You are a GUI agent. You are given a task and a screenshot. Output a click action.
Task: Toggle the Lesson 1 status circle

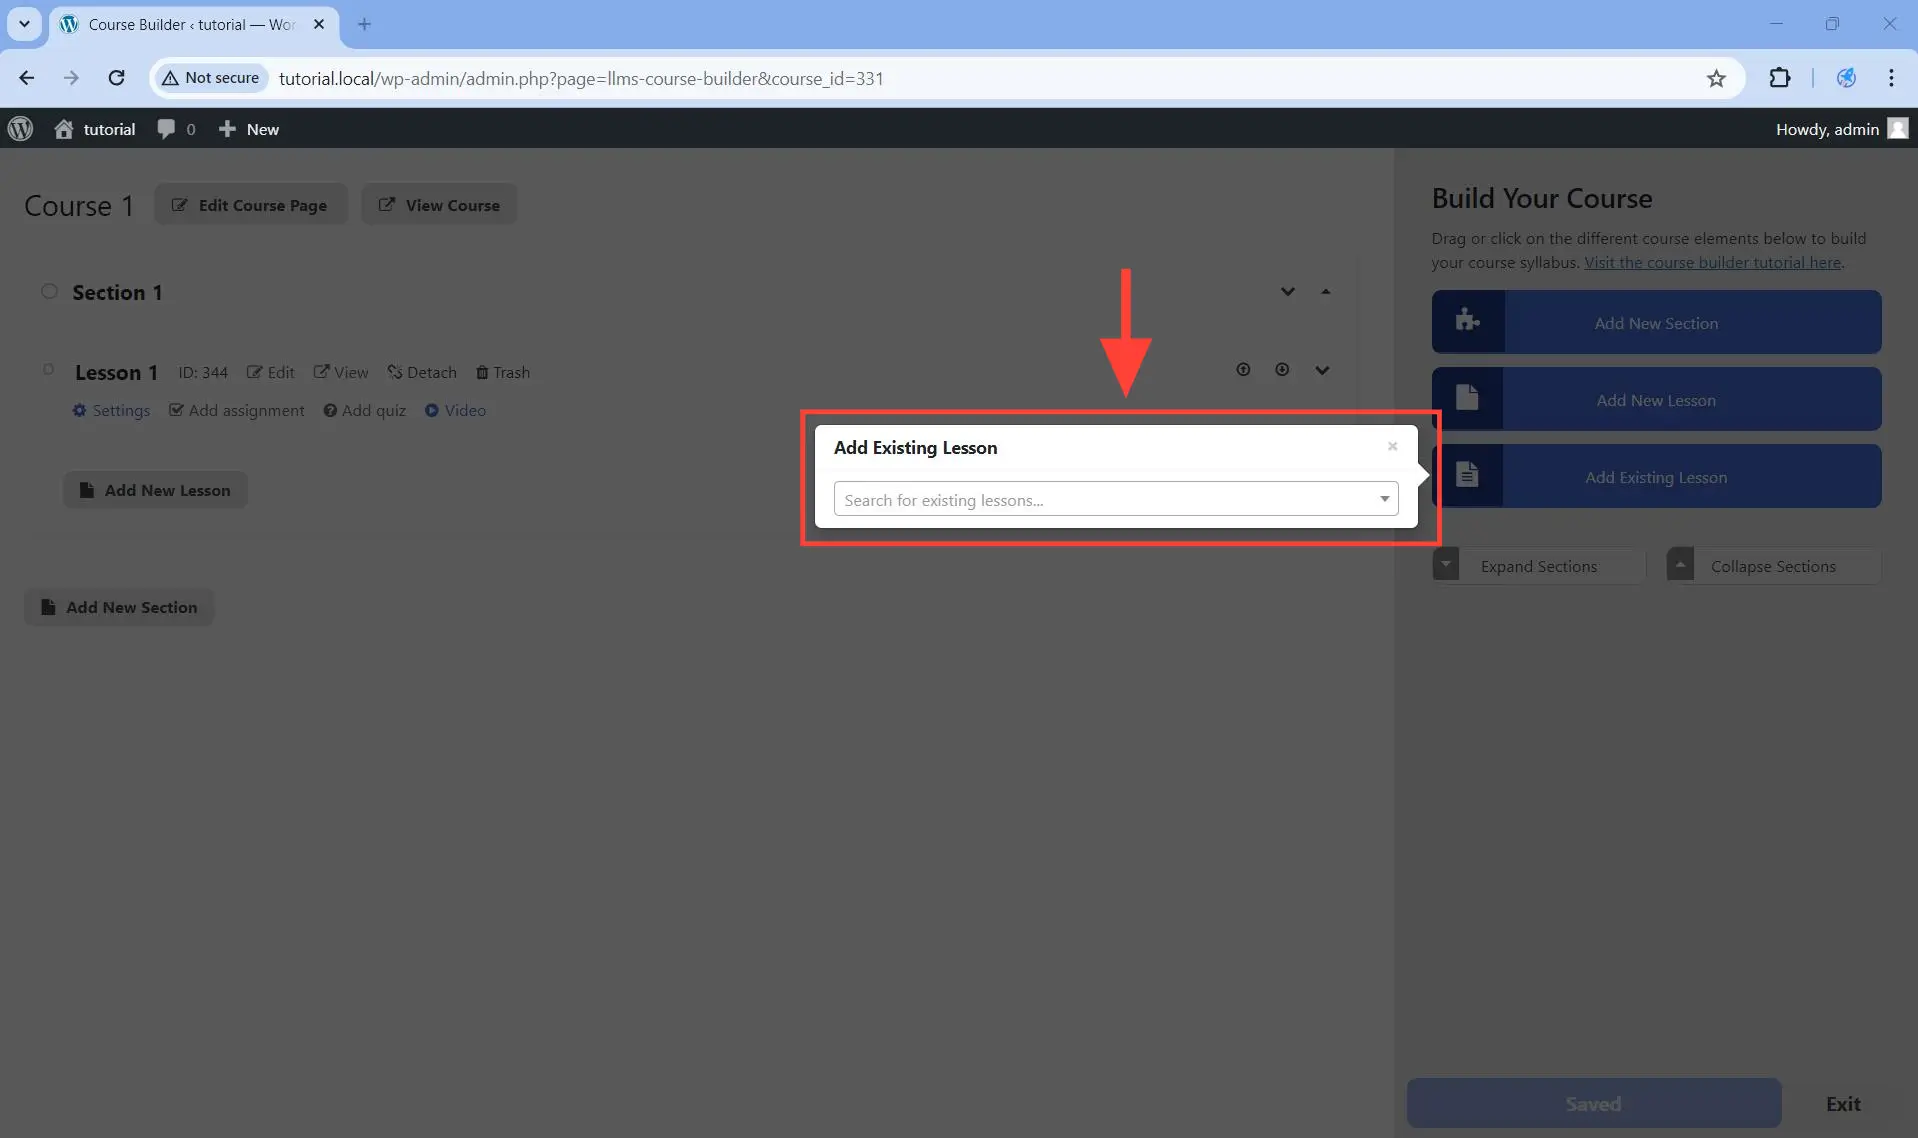(x=48, y=369)
